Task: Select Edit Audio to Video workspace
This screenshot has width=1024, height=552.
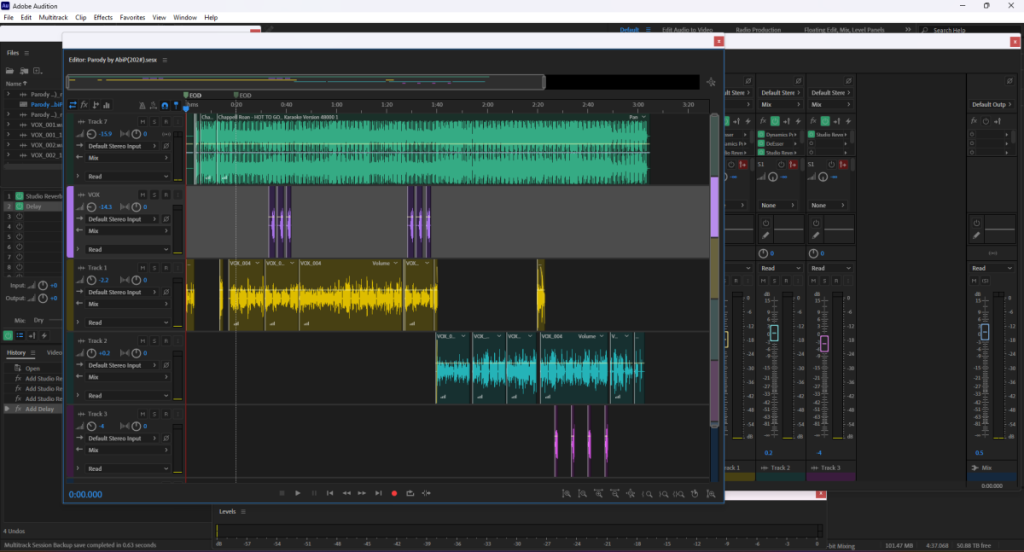Action: point(687,30)
